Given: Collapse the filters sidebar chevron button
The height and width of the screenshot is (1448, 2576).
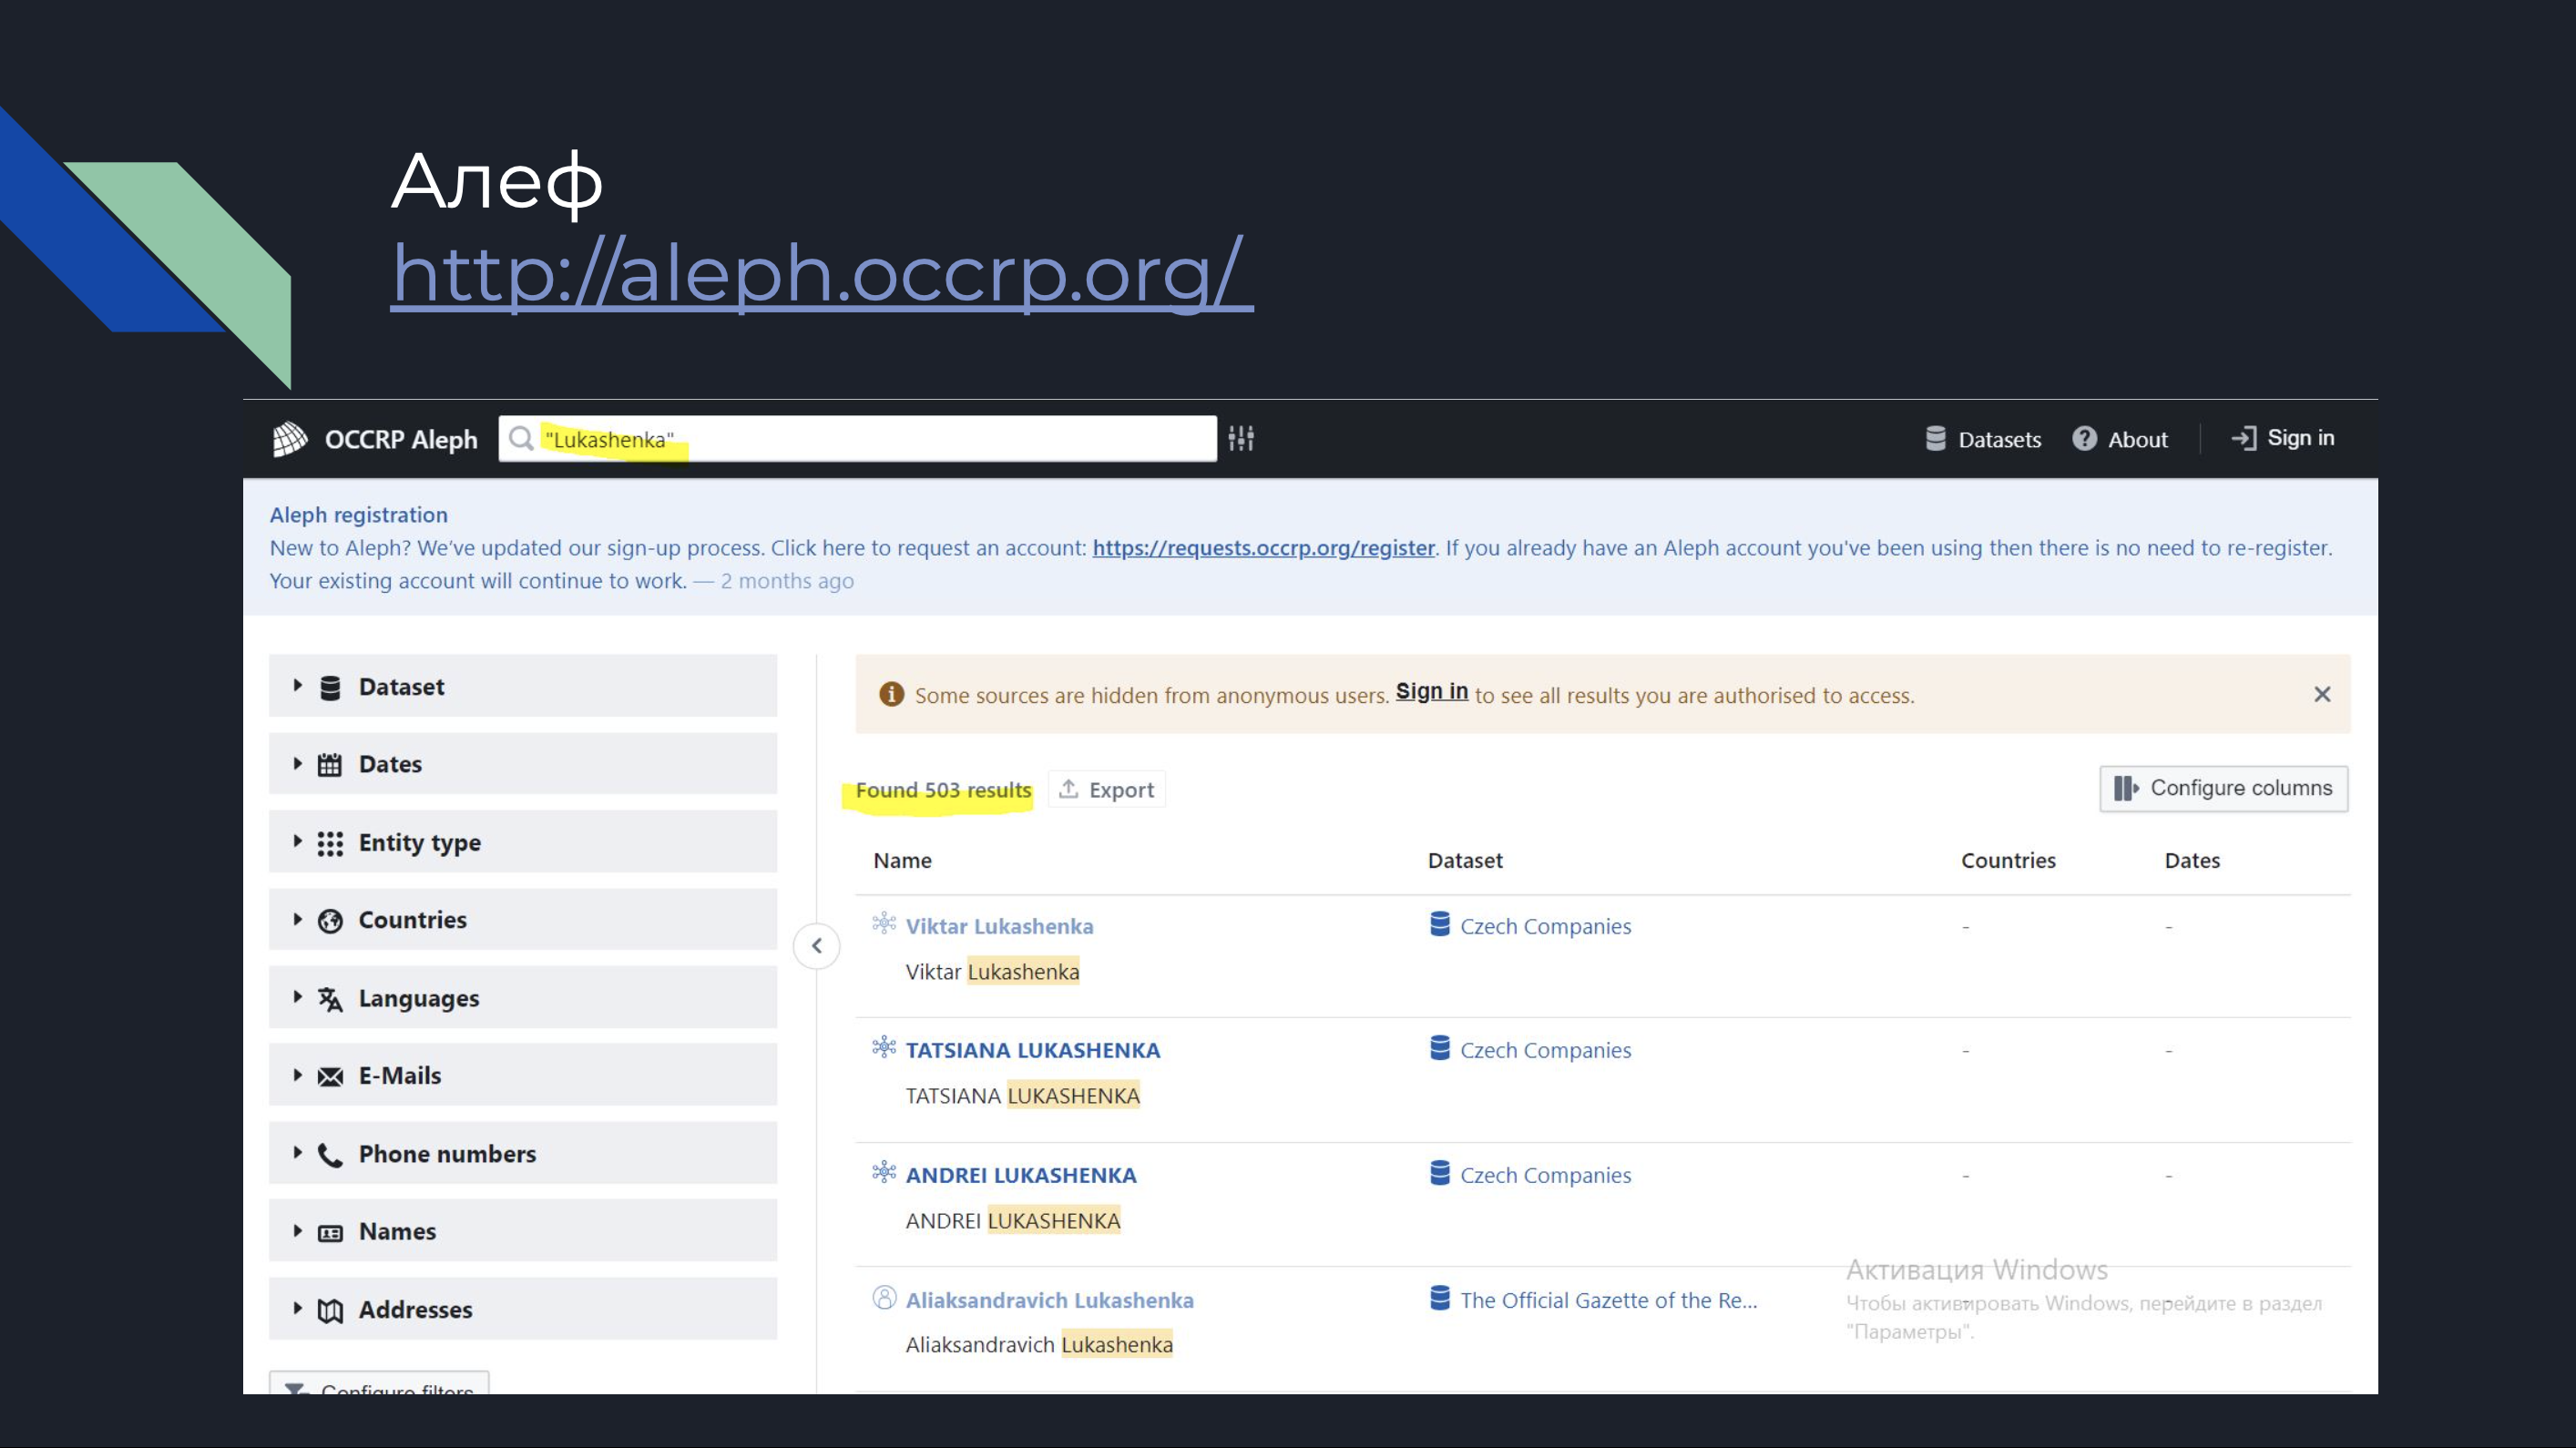Looking at the screenshot, I should coord(817,946).
